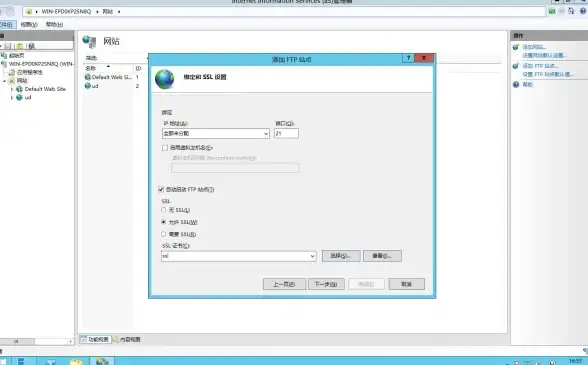
Task: Click the Default Web Site globe in tree
Action: 19,89
